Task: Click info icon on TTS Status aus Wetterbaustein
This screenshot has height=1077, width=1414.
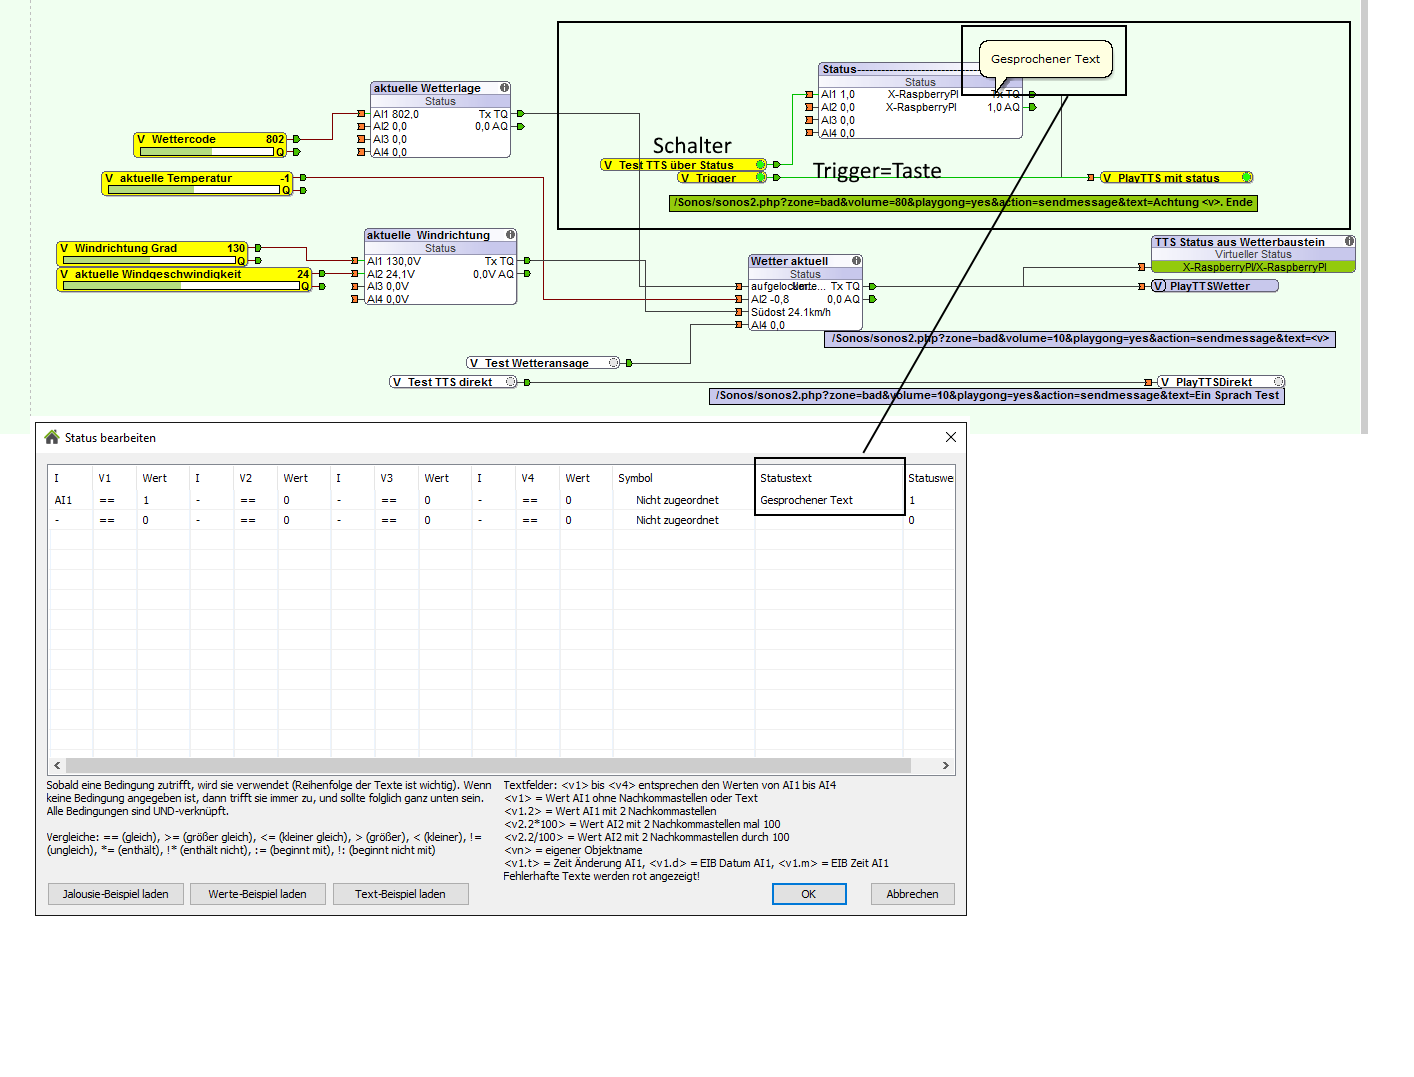Action: (x=1350, y=241)
